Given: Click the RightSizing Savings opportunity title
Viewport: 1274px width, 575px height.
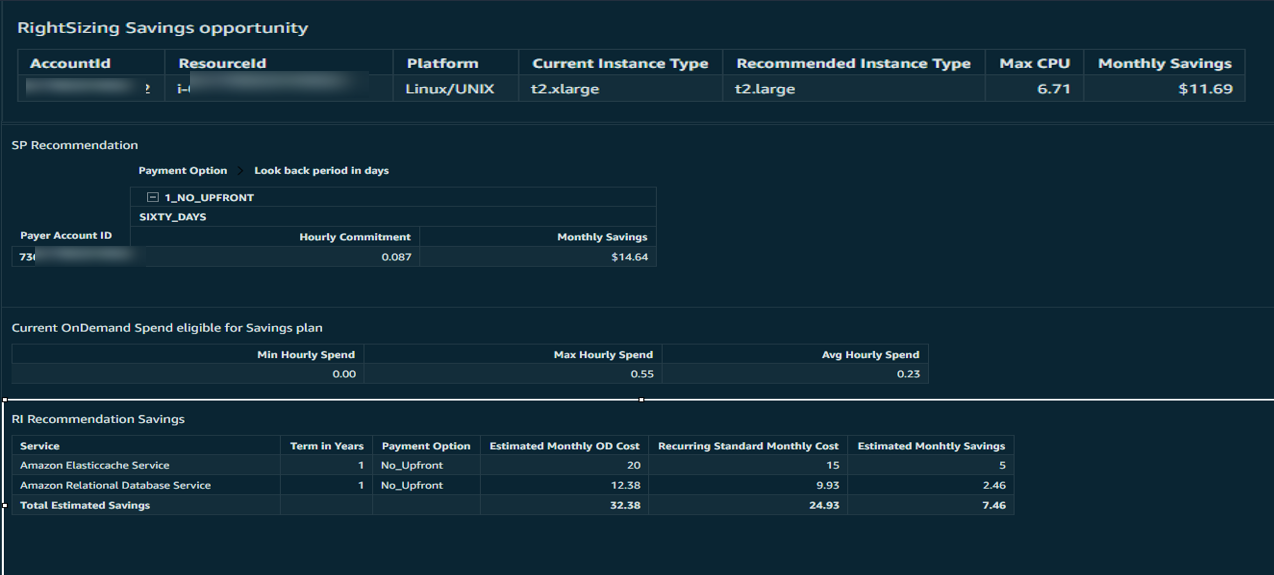Looking at the screenshot, I should point(163,28).
